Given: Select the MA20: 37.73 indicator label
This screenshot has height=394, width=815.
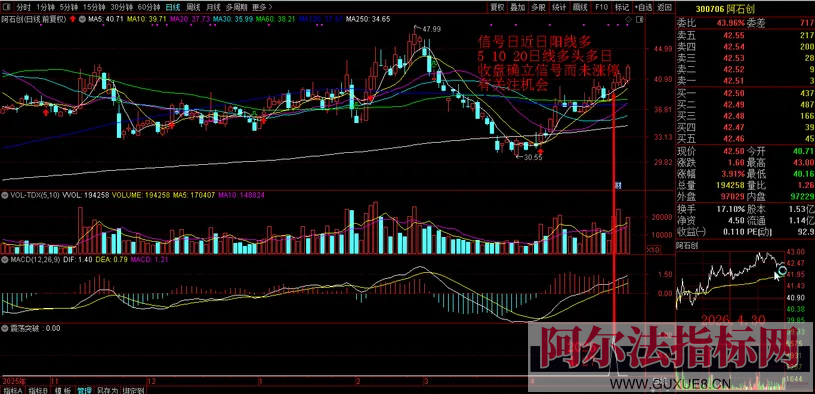Looking at the screenshot, I should coord(189,19).
